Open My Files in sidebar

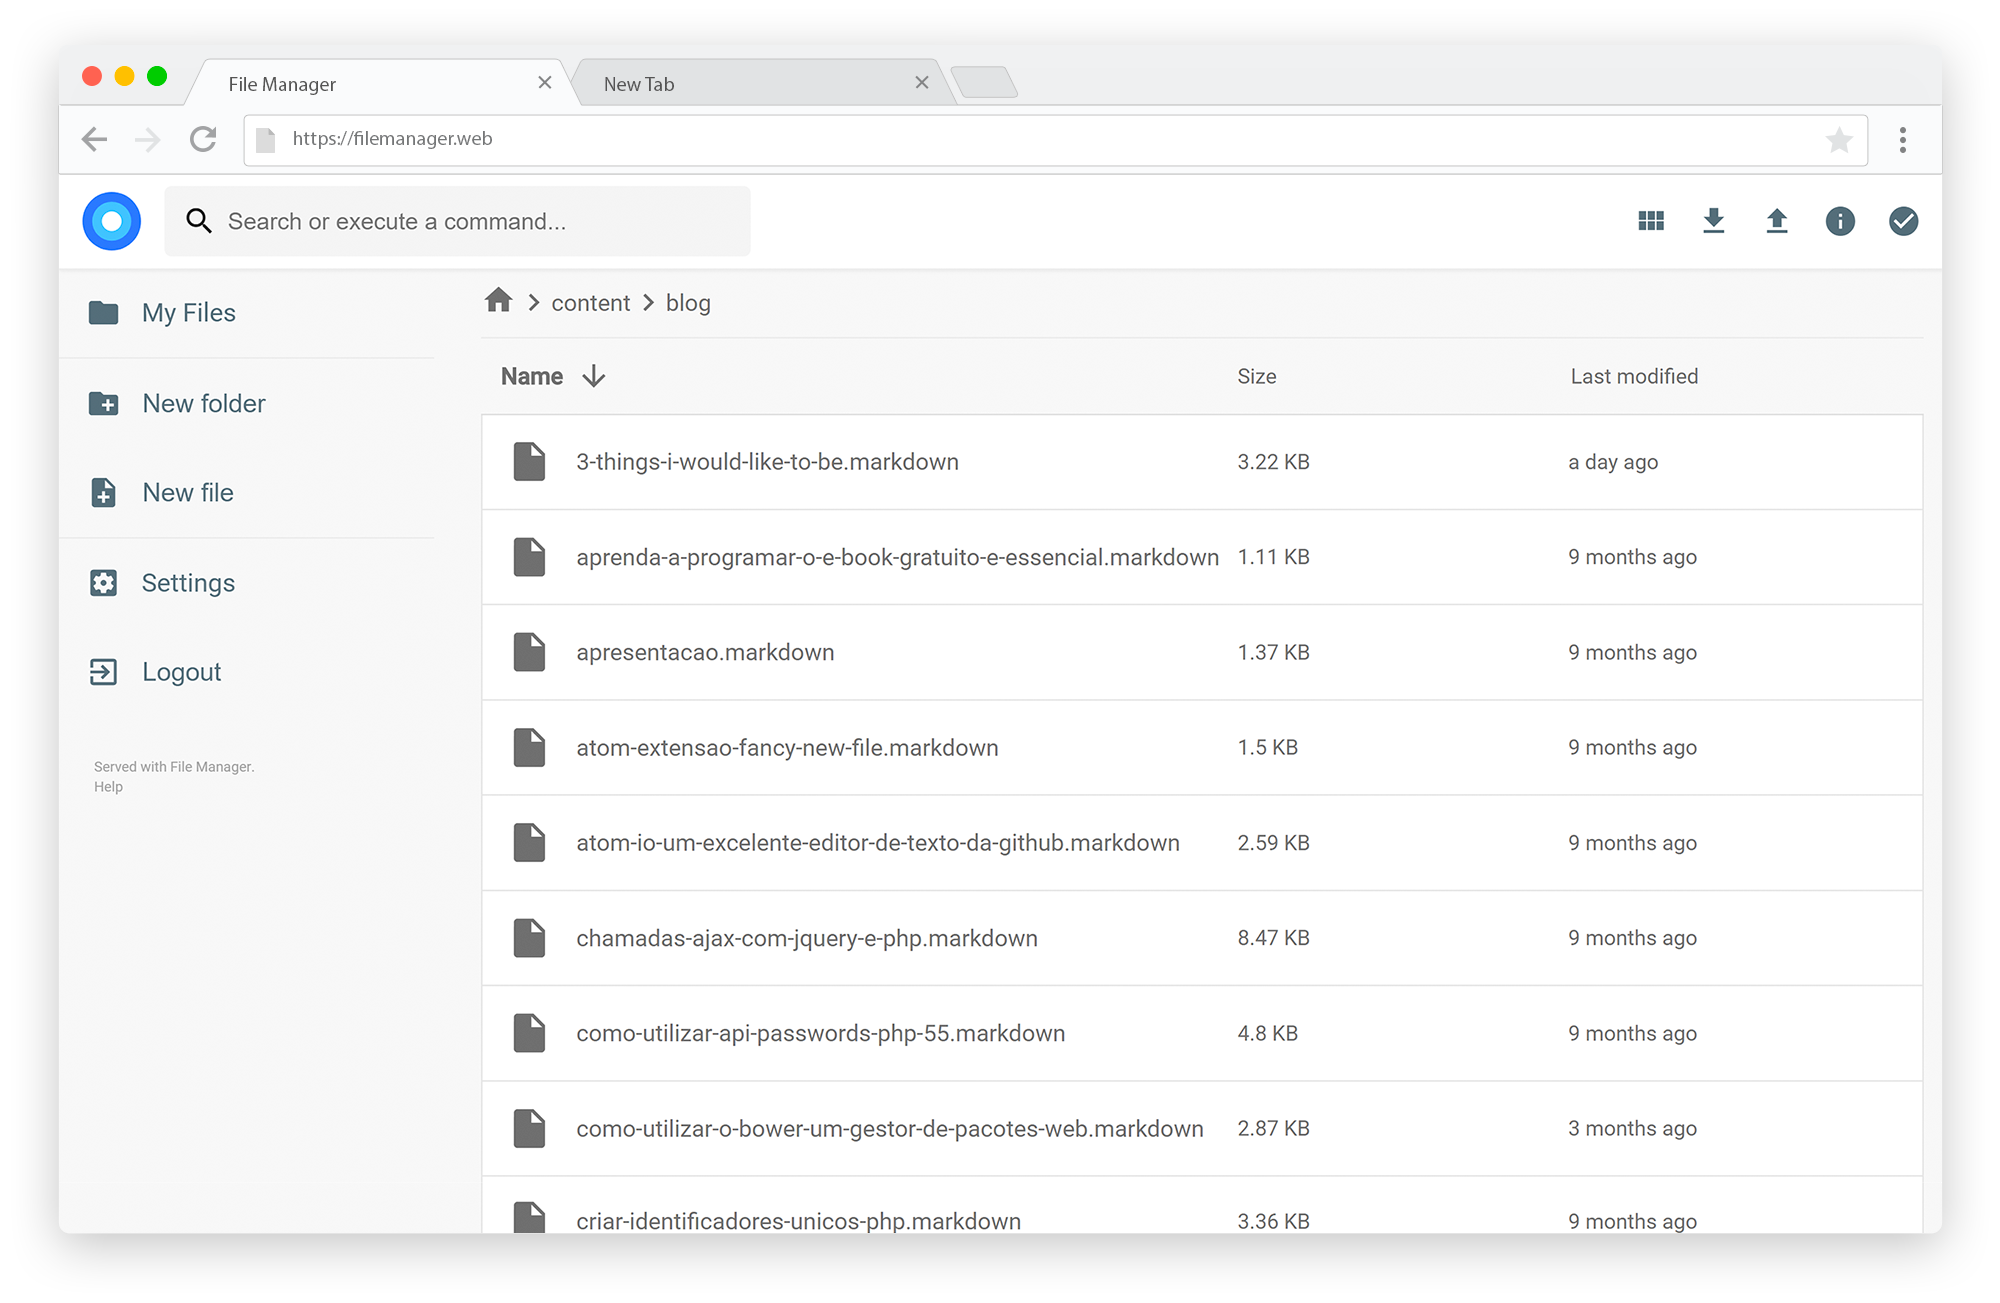[188, 313]
